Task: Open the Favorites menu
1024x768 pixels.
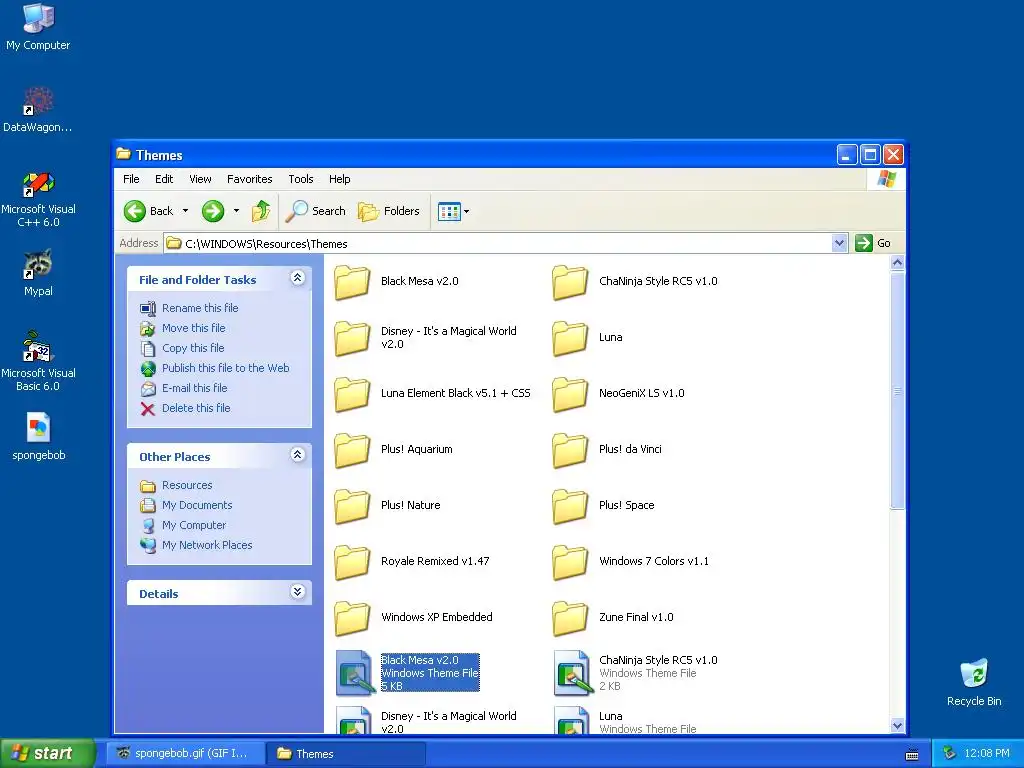Action: click(x=249, y=179)
